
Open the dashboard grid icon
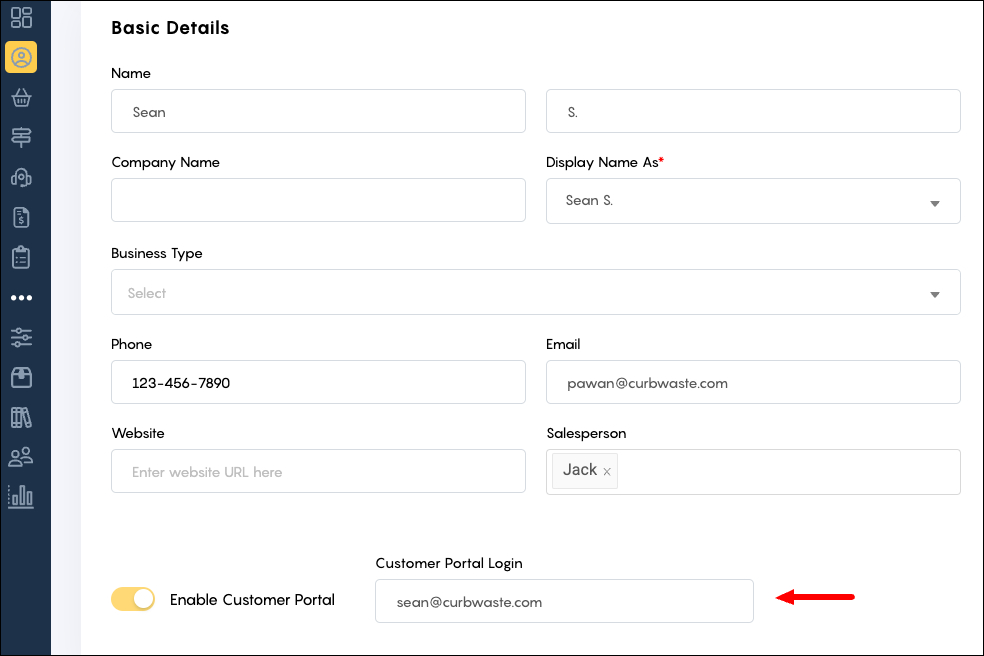(x=22, y=17)
